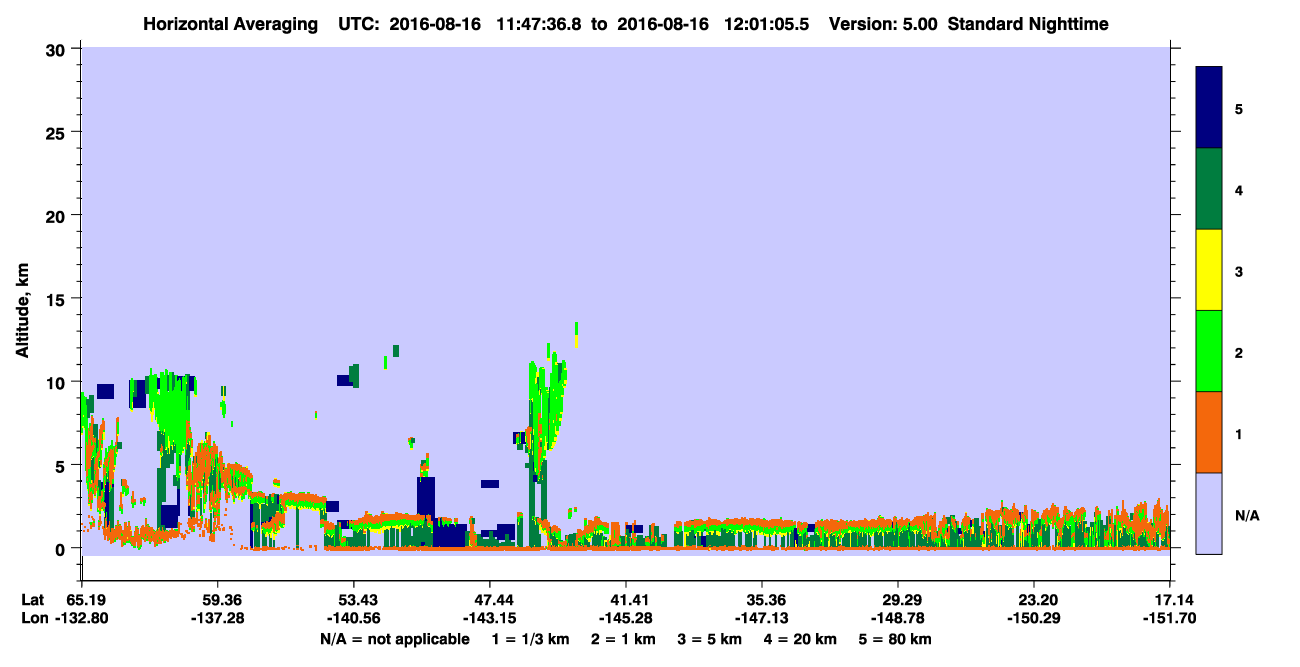Click the 'Standard Nighttime' title text

pyautogui.click(x=1028, y=24)
